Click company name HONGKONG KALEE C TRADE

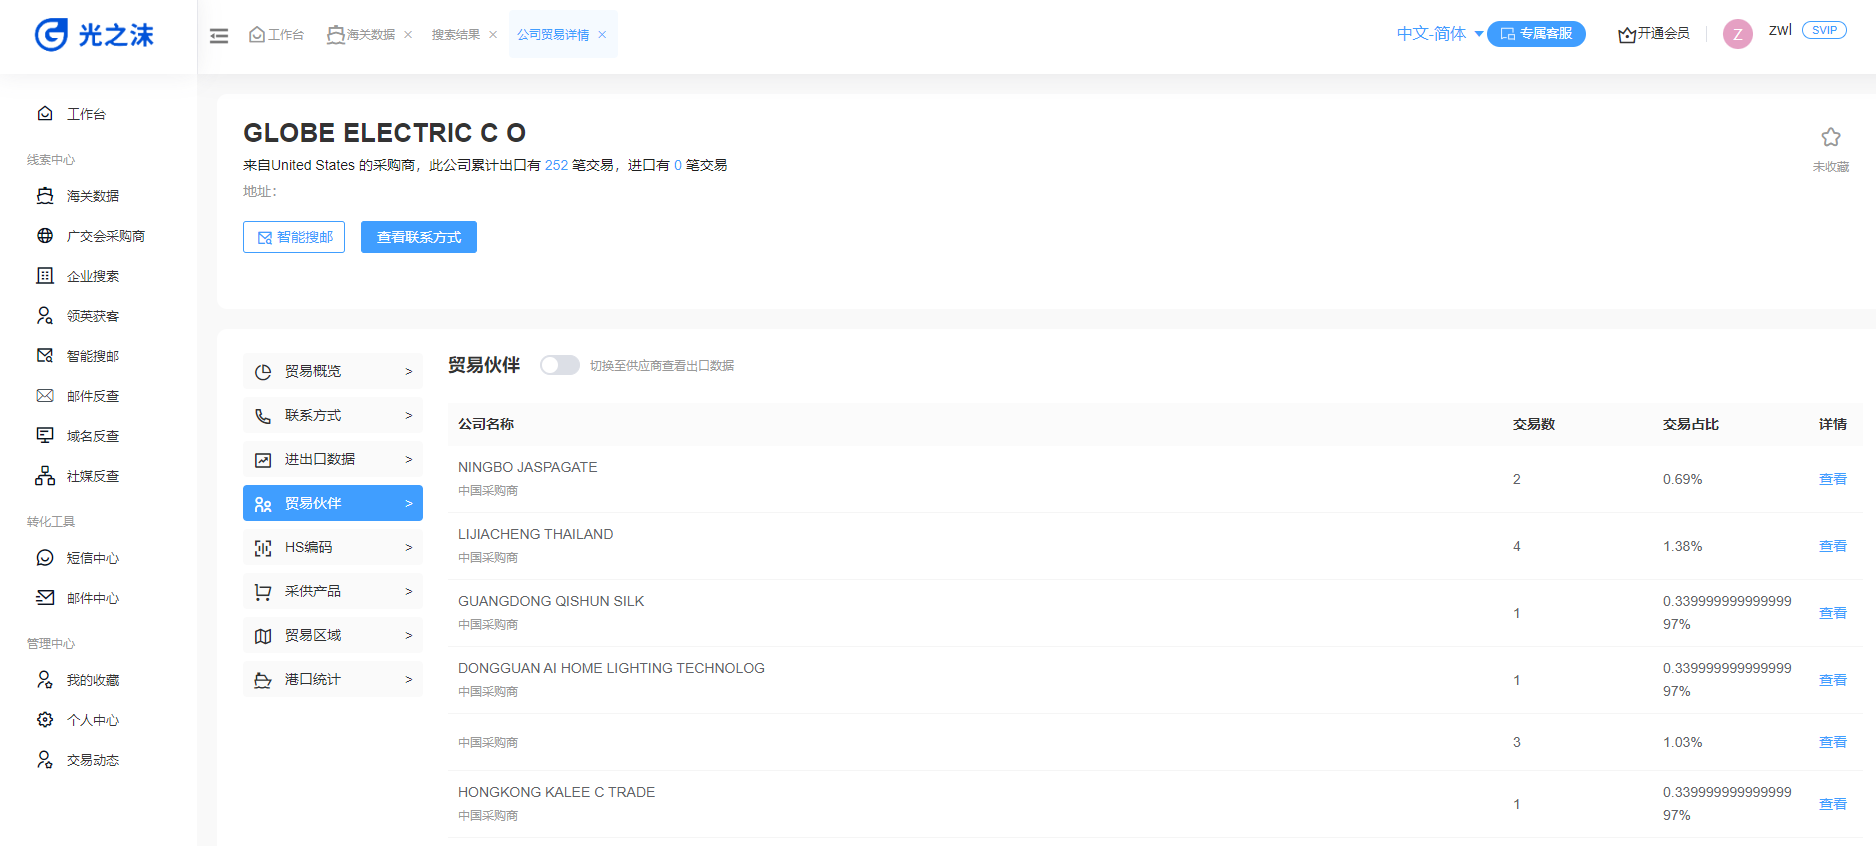click(556, 792)
